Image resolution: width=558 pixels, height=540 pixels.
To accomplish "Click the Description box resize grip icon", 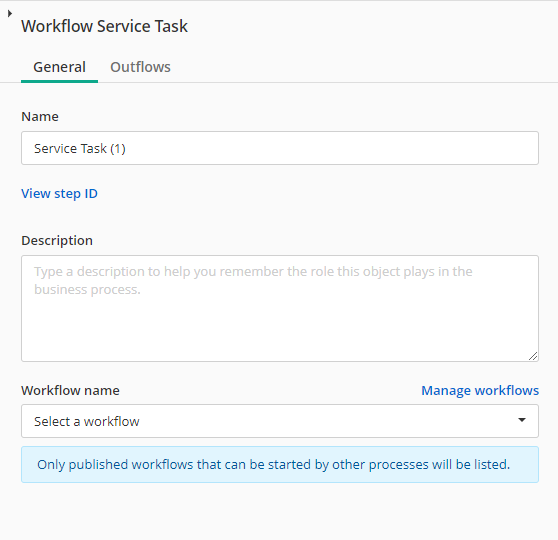I will click(x=533, y=356).
